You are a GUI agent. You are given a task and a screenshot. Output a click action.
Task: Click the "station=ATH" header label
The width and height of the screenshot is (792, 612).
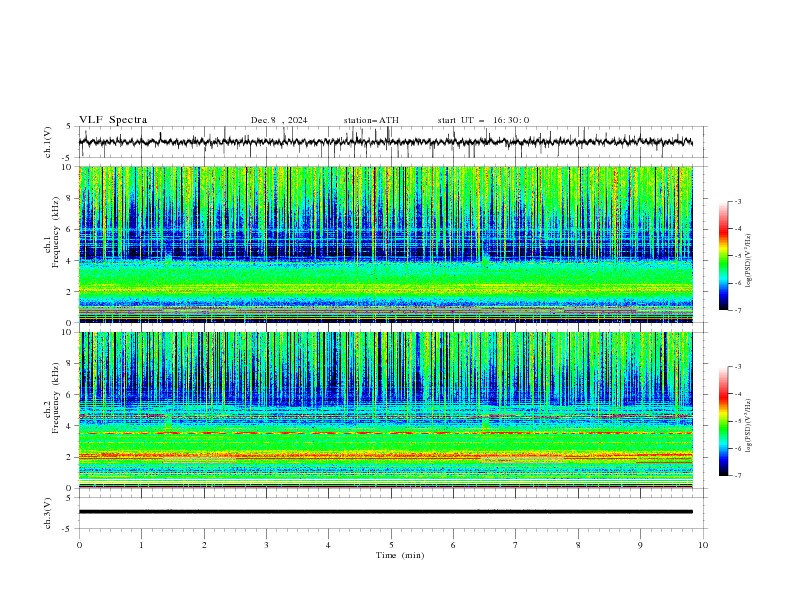[371, 120]
